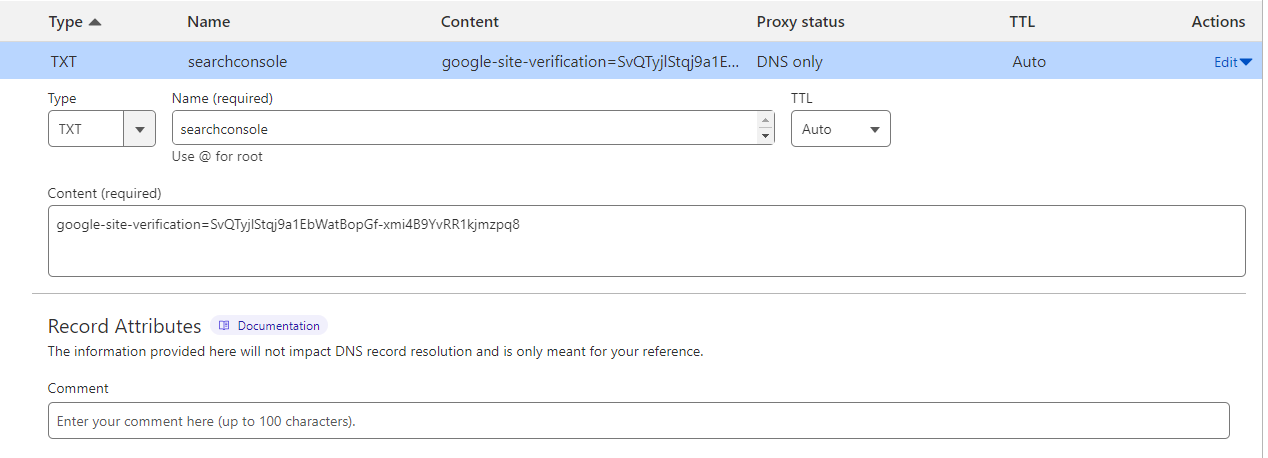Increase the Name field stepper up arrow
1268x458 pixels.
766,120
